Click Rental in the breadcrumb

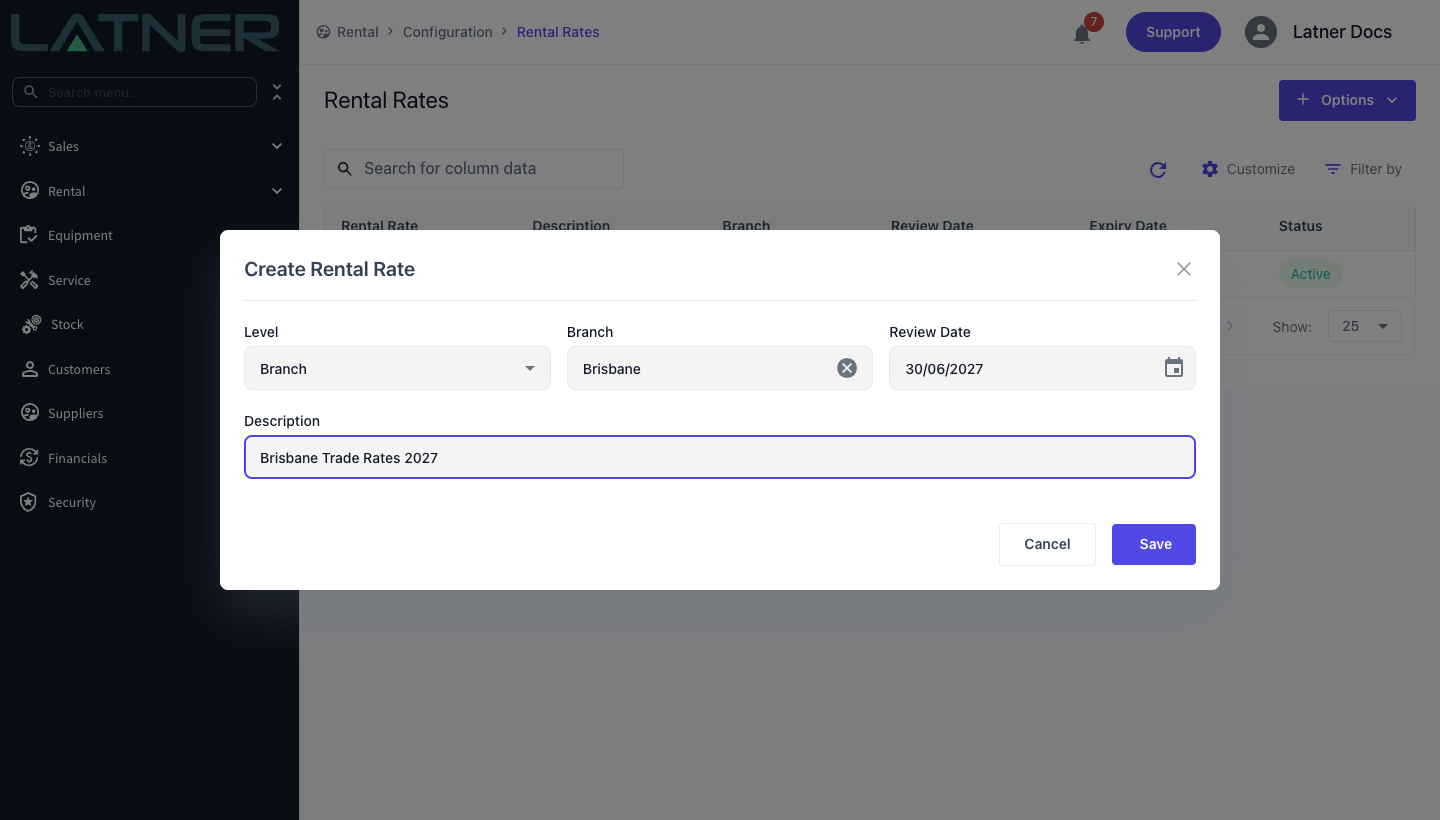tap(357, 32)
